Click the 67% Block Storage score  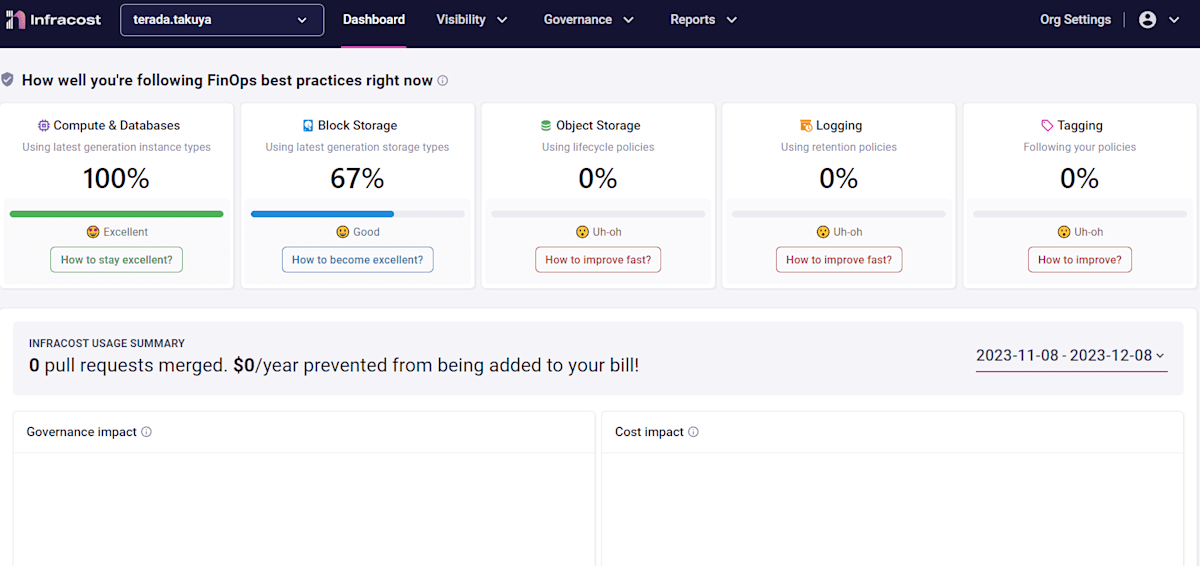(x=357, y=179)
